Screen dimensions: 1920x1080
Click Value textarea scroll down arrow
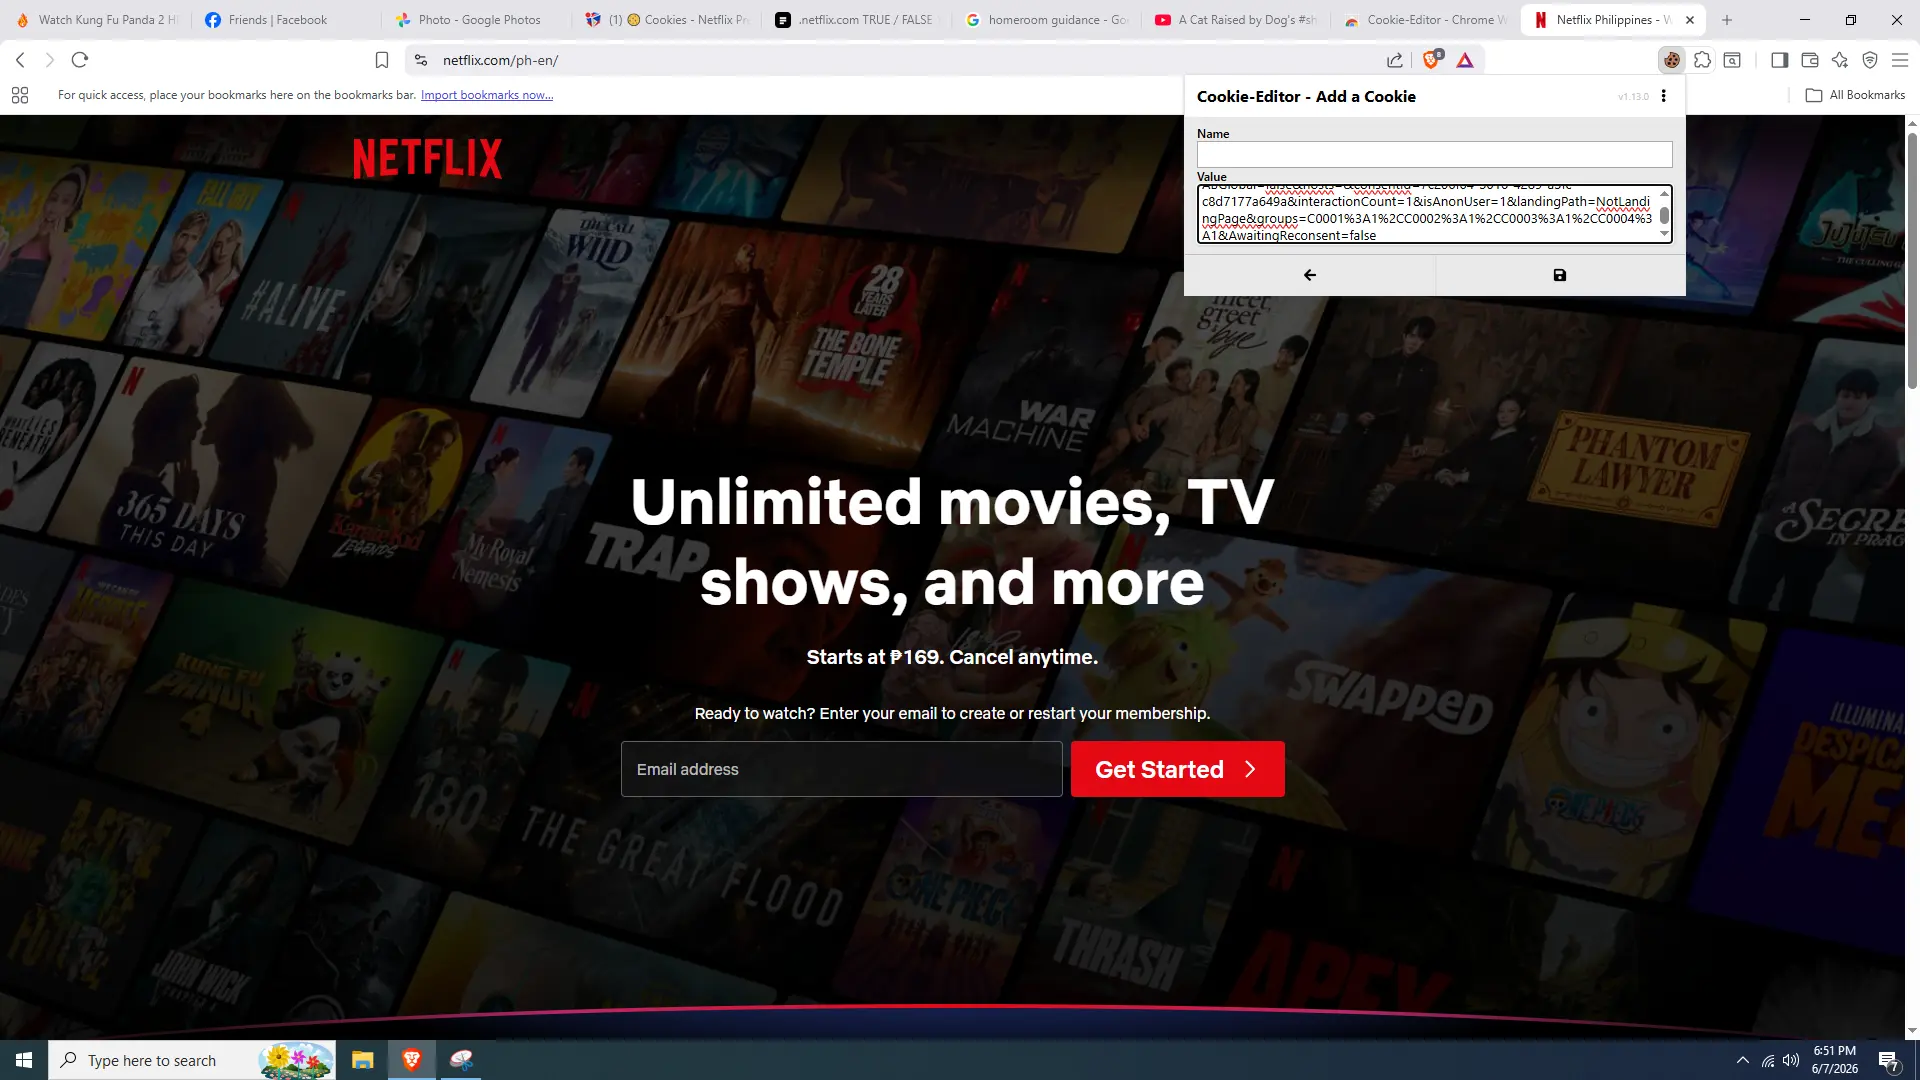coord(1664,234)
